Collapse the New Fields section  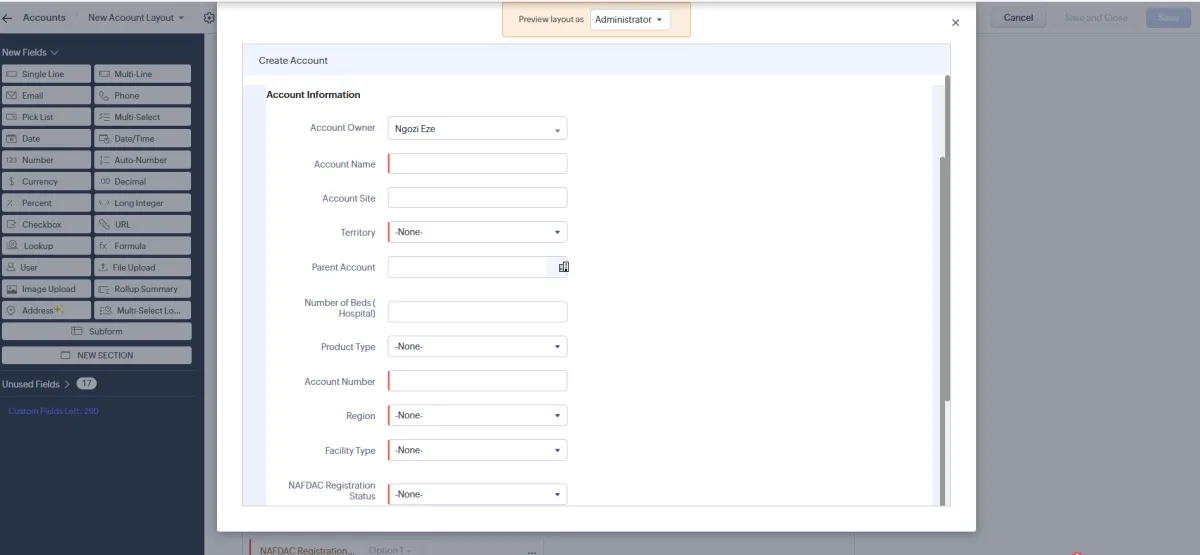(30, 52)
